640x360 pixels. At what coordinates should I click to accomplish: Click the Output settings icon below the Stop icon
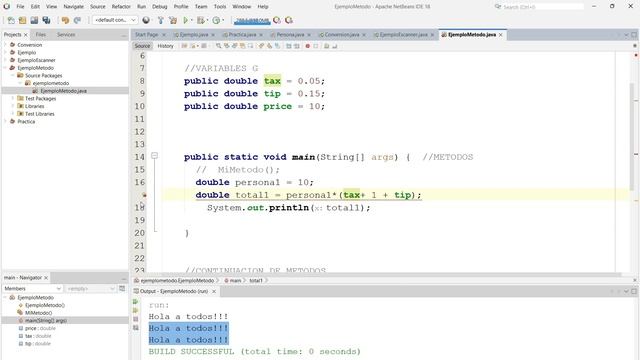click(136, 328)
